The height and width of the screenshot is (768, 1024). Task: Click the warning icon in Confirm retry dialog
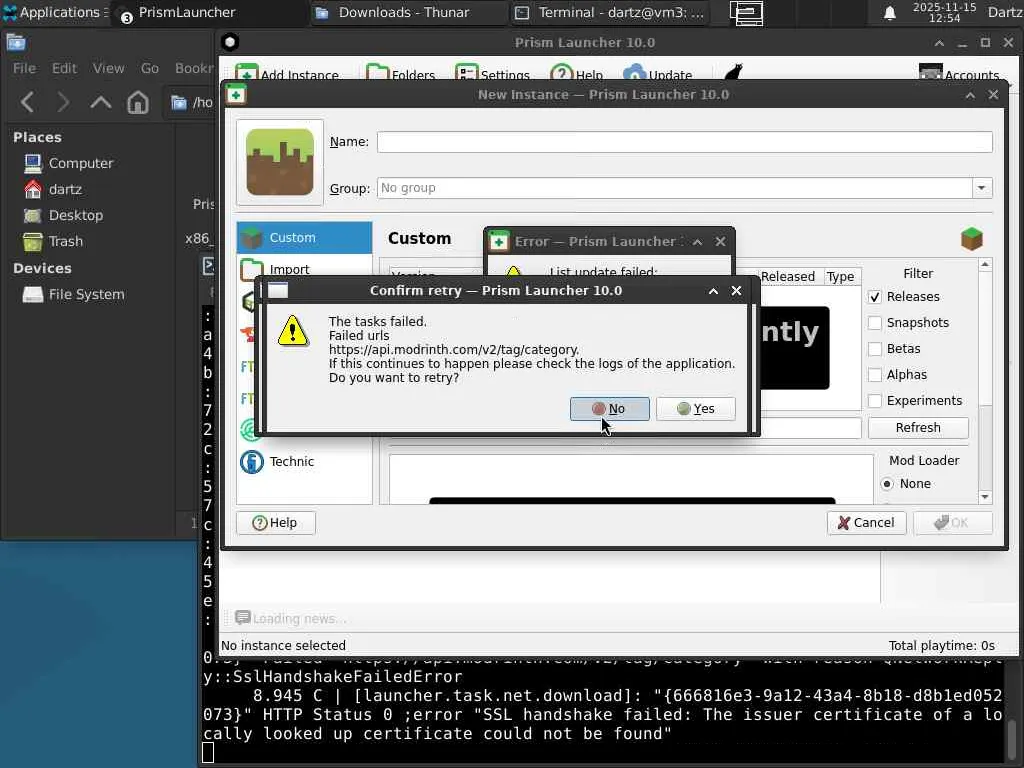[293, 330]
